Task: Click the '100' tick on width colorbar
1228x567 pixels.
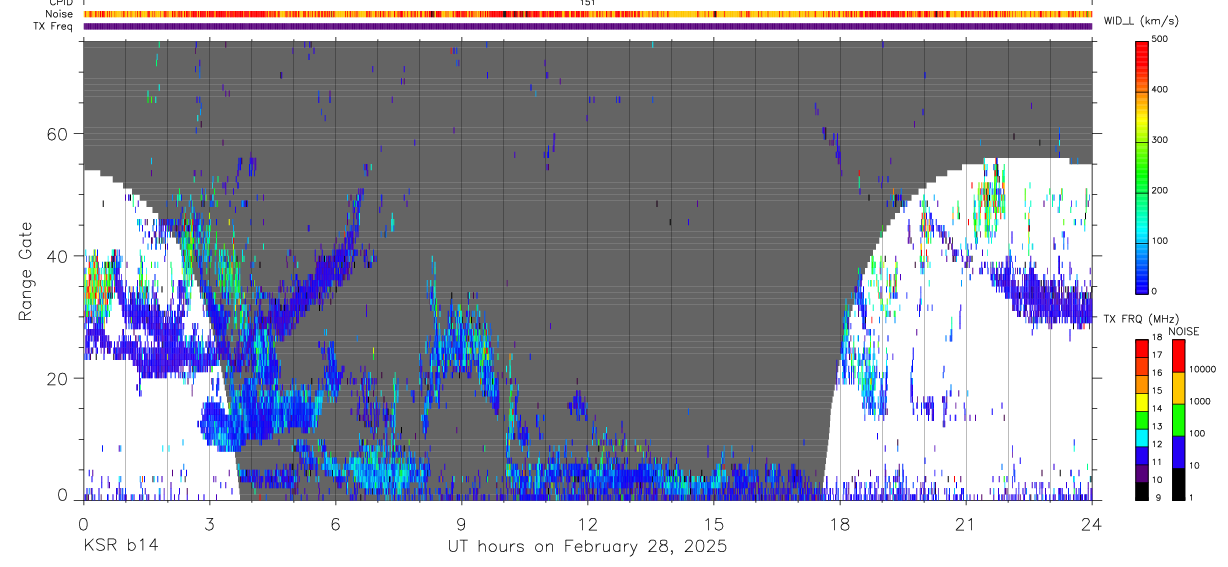Action: (x=1160, y=241)
